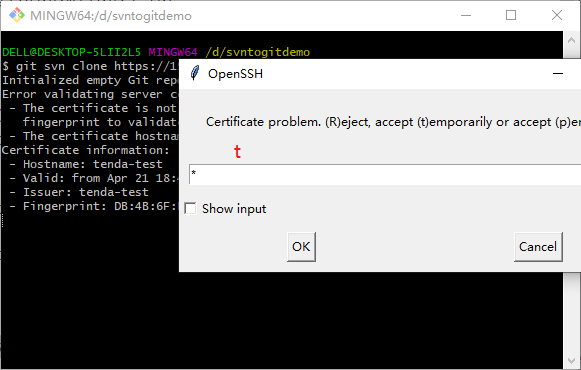Maximize the MINGW64 terminal window
The image size is (581, 370).
(511, 16)
